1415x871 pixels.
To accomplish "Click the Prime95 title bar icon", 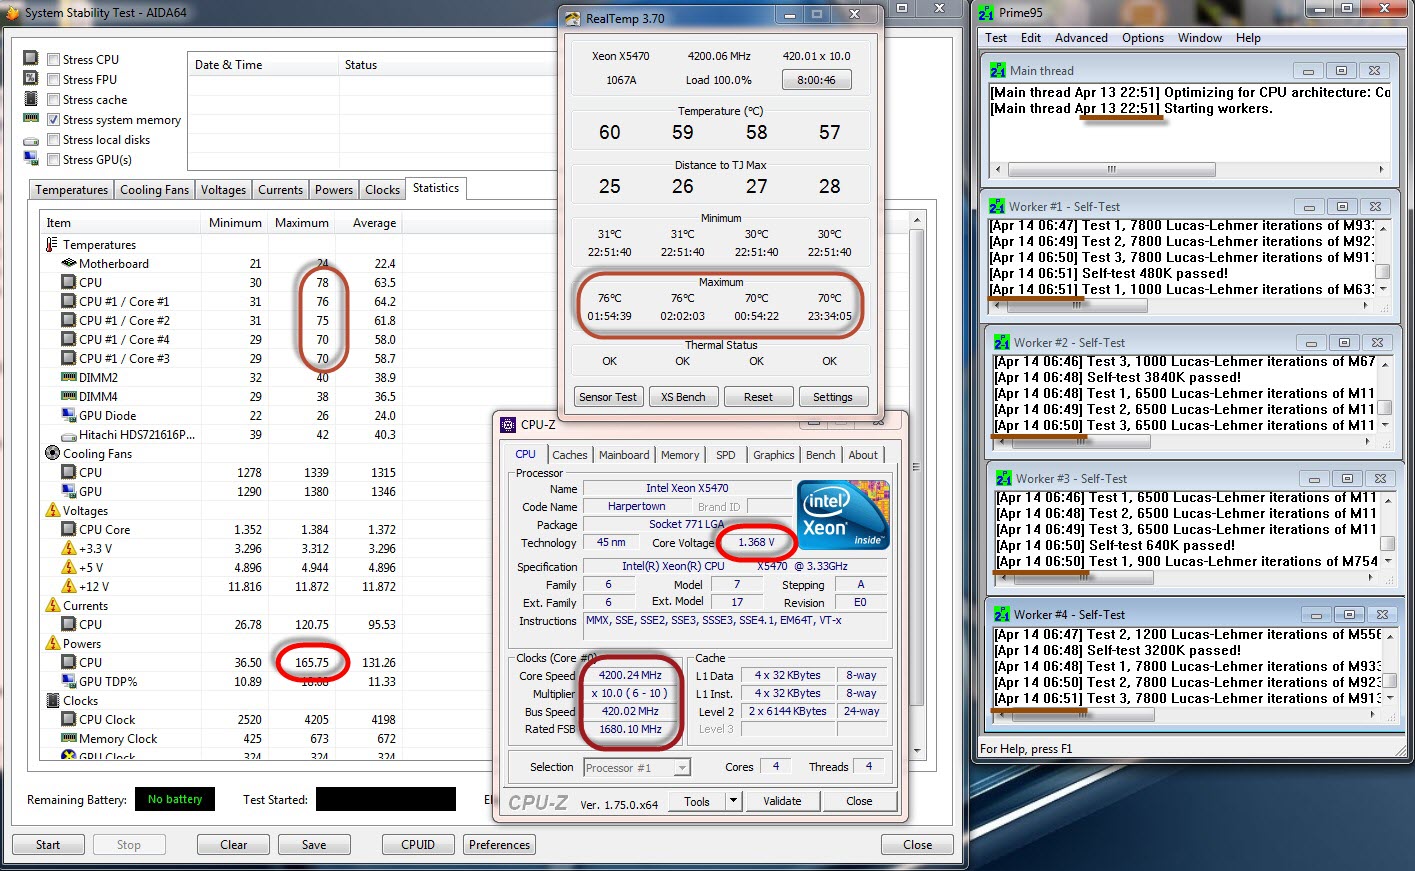I will tap(986, 13).
